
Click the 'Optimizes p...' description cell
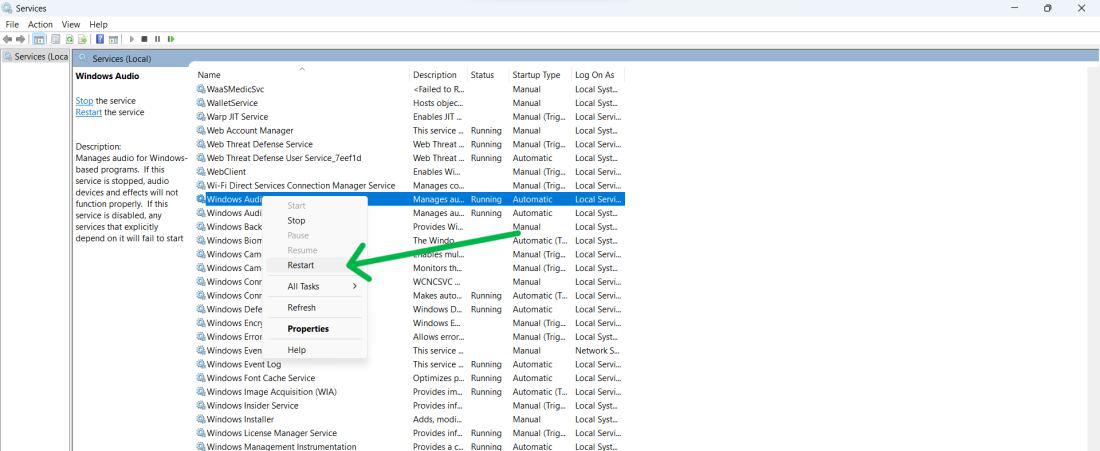click(438, 378)
